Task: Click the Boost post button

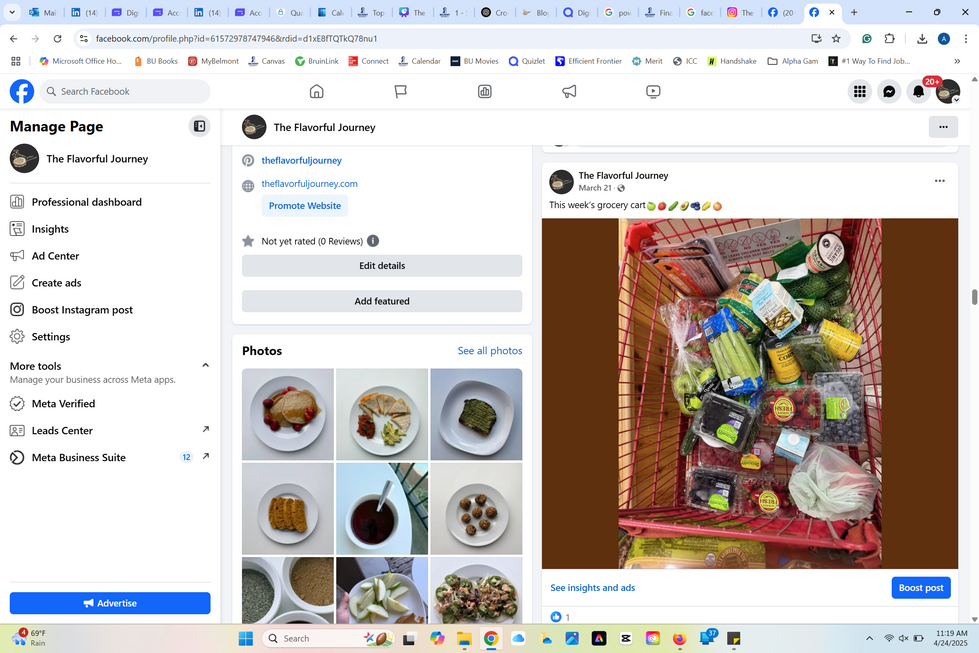Action: [921, 587]
